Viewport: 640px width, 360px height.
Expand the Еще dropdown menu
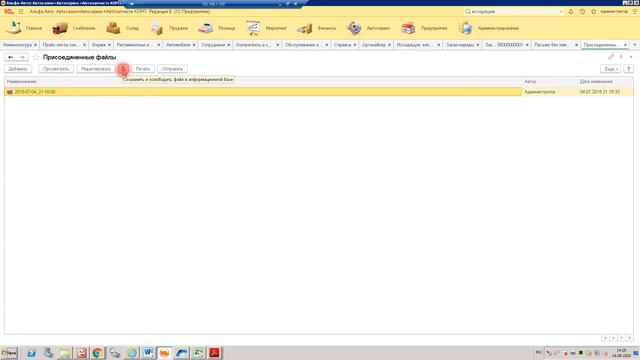pyautogui.click(x=611, y=69)
